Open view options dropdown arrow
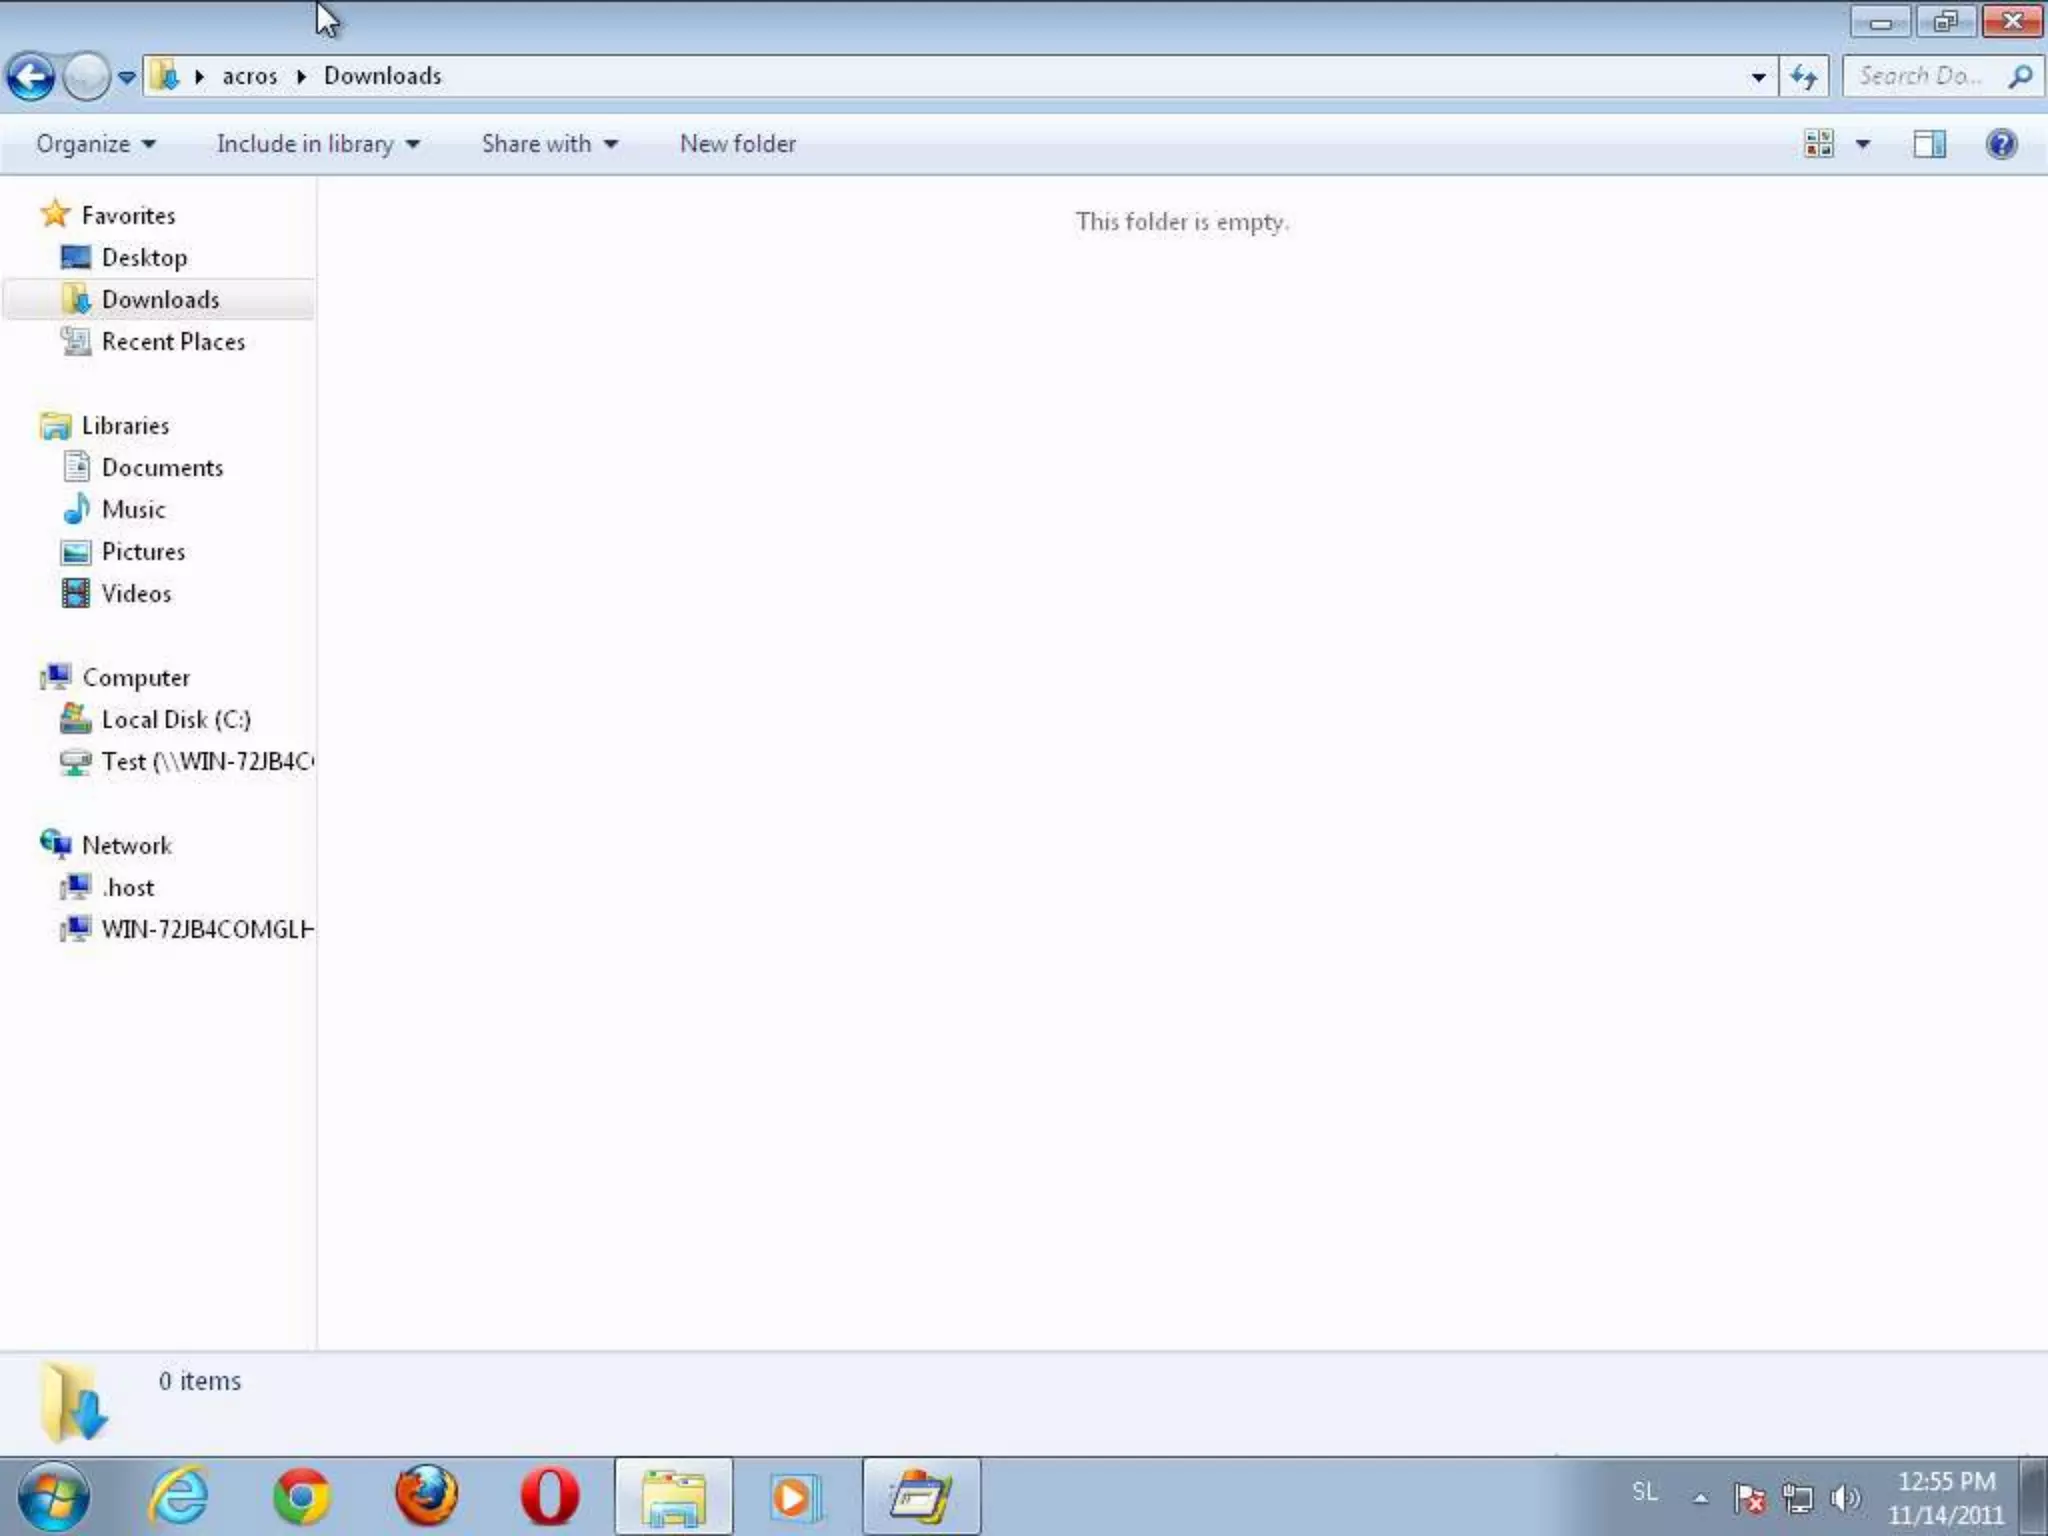Image resolution: width=2048 pixels, height=1536 pixels. pyautogui.click(x=1863, y=144)
